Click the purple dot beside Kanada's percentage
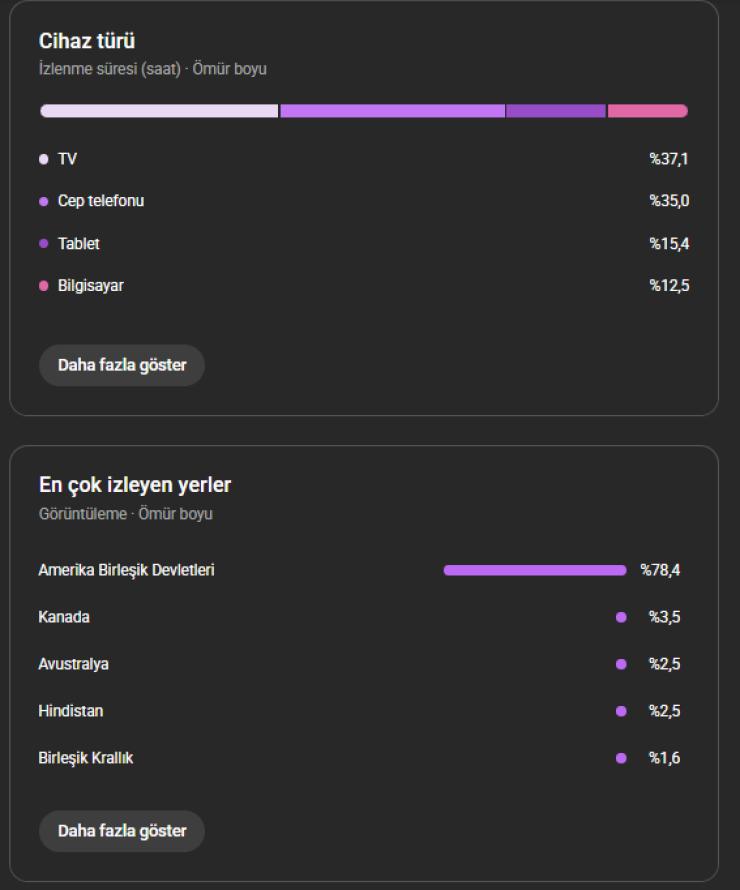Image resolution: width=740 pixels, height=890 pixels. click(x=621, y=617)
